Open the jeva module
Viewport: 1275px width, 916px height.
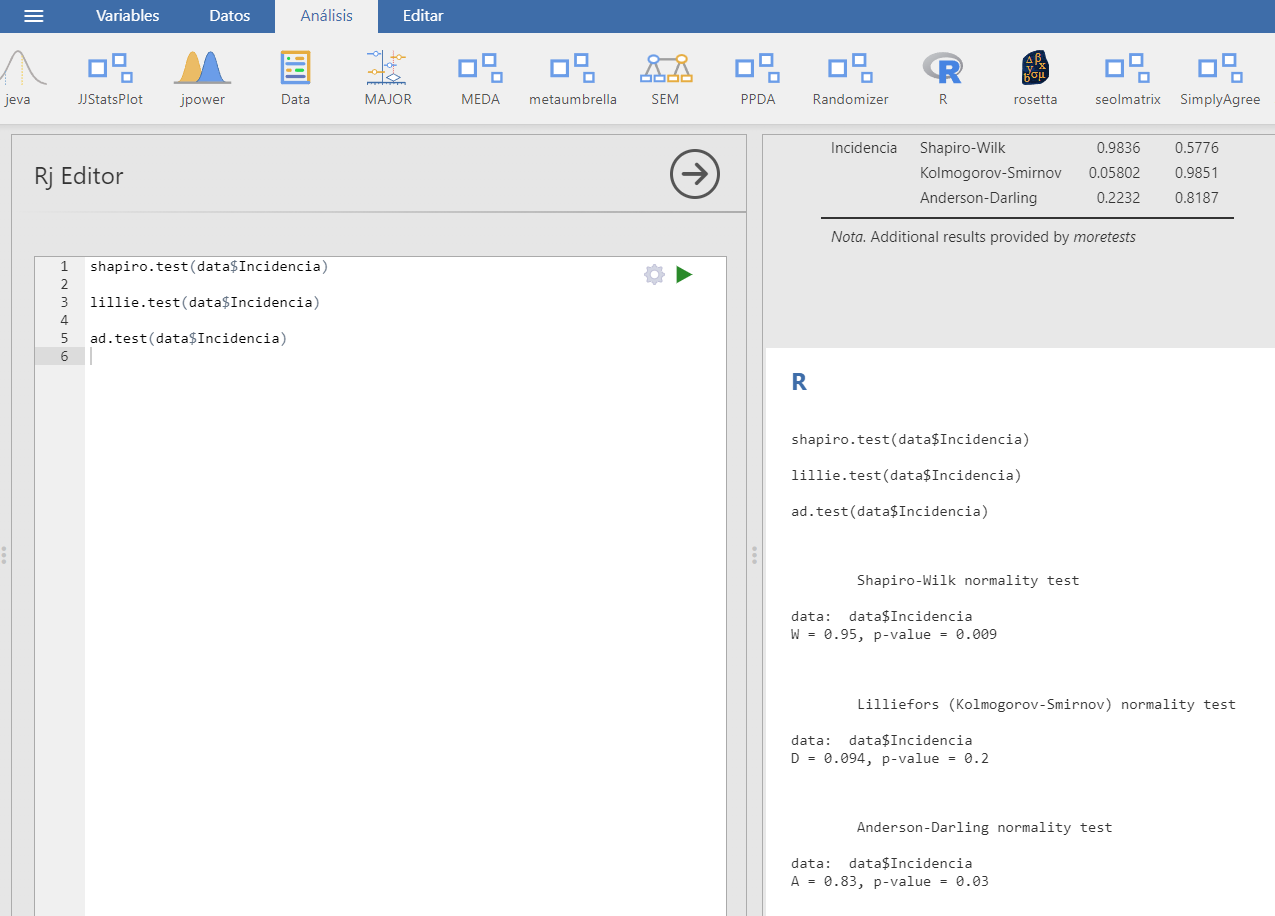click(20, 78)
